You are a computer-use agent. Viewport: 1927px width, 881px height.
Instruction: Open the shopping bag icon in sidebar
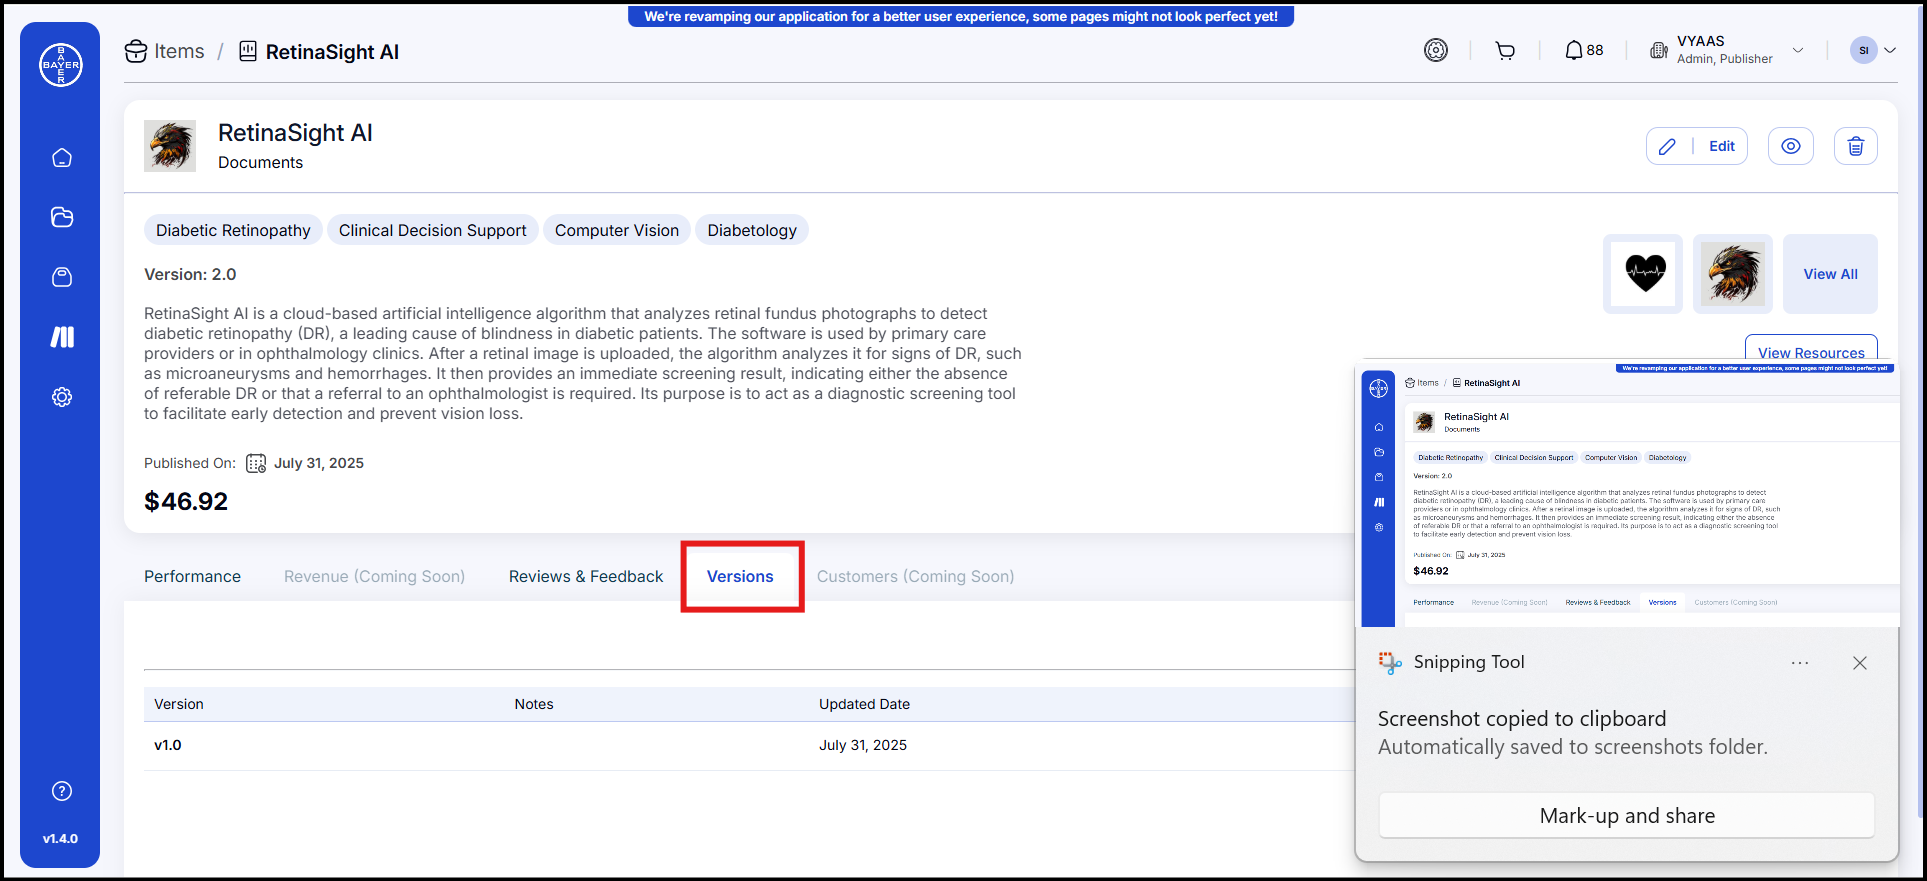tap(62, 277)
